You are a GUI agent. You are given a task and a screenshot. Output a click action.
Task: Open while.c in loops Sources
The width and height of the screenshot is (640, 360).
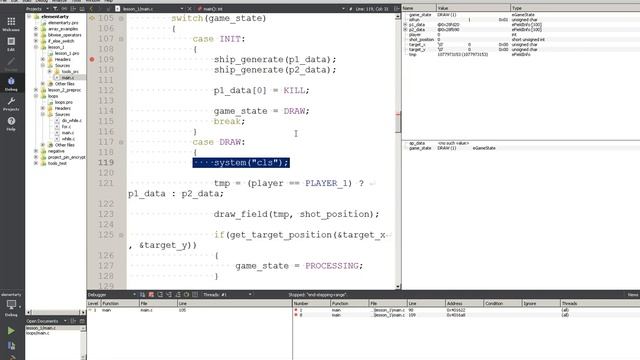(68, 139)
